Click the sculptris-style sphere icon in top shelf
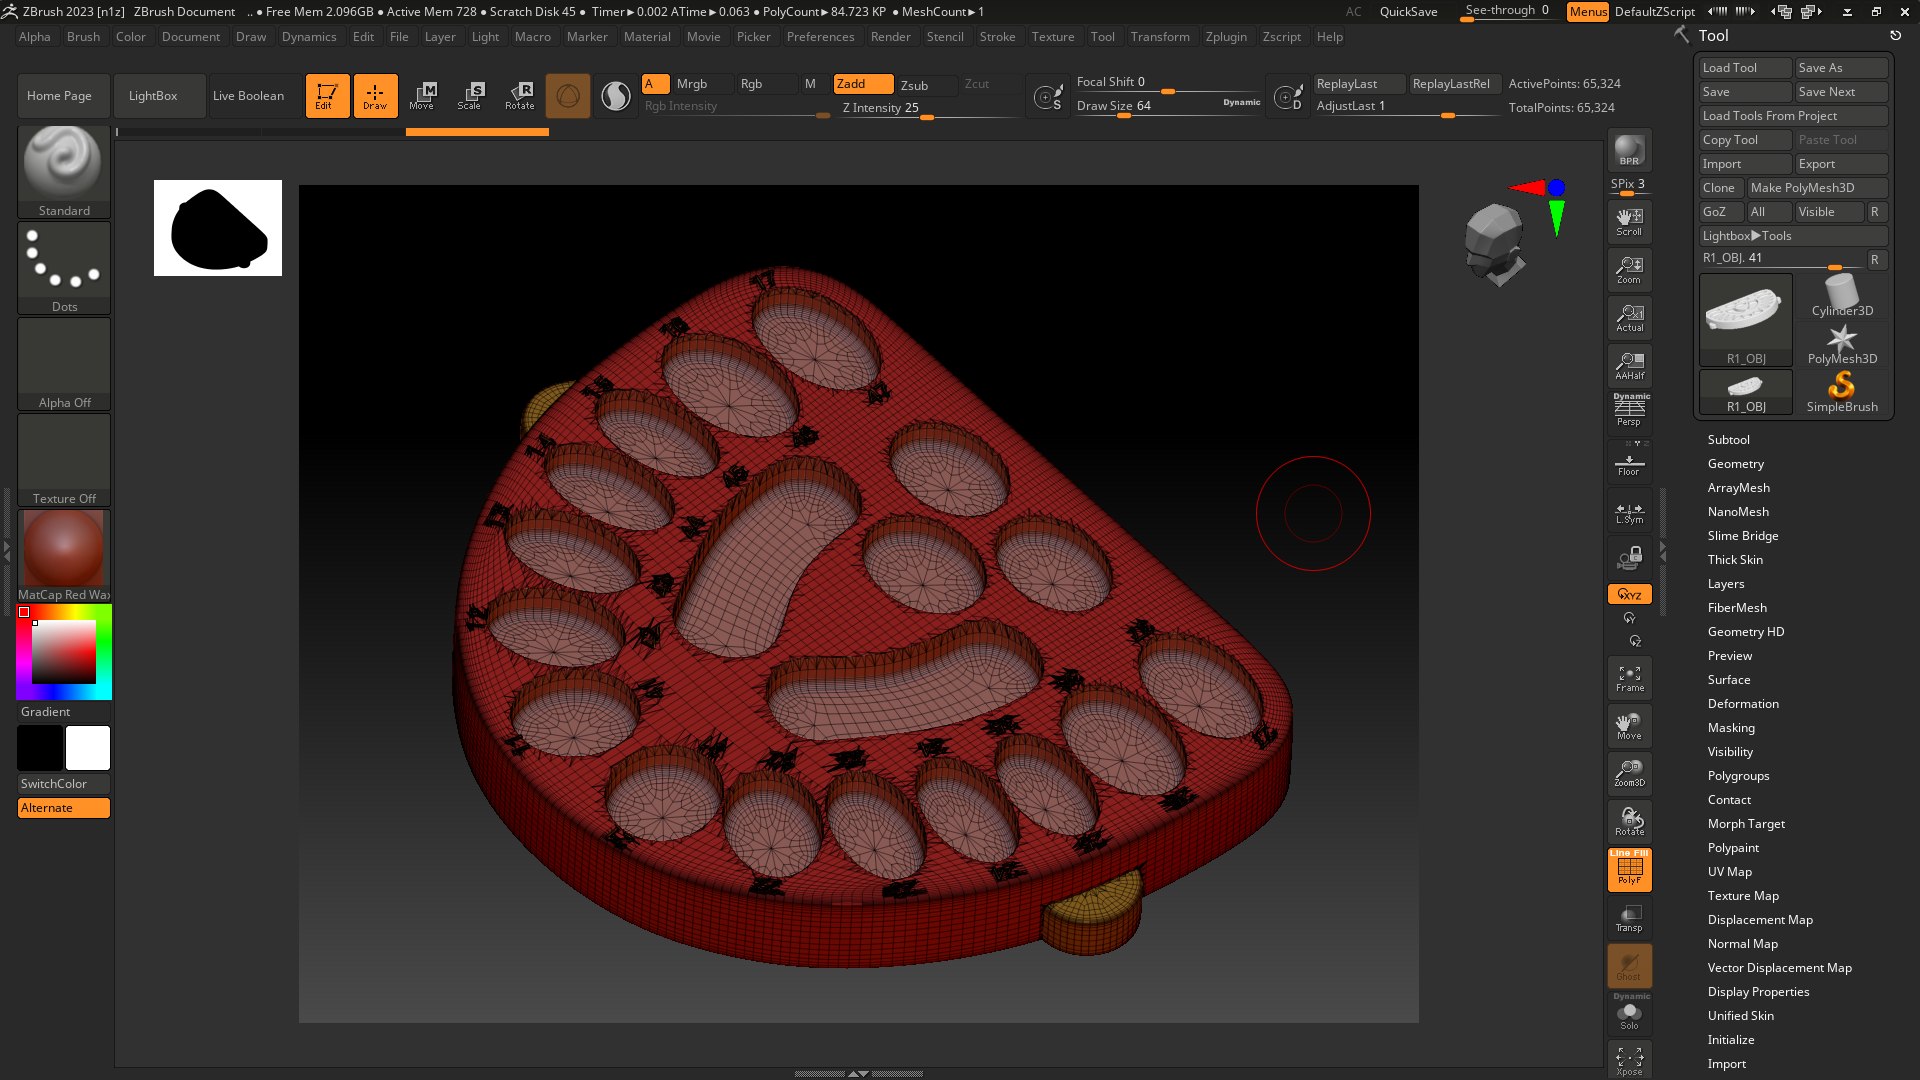Viewport: 1920px width, 1080px height. 568,96
